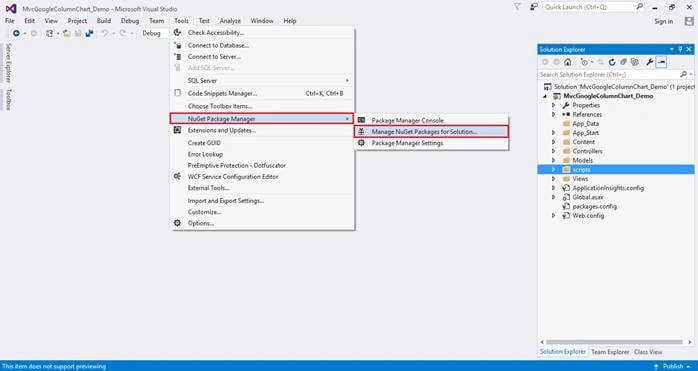Screen dimensions: 698x371
Task: Click the Navigate Backward toolbar icon
Action: click(x=16, y=33)
